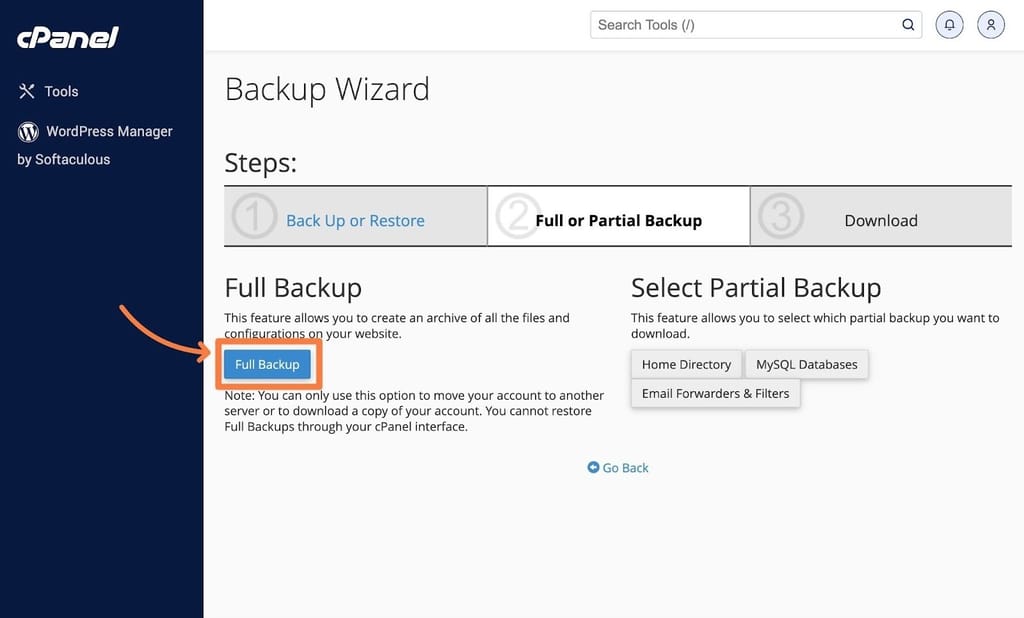Image resolution: width=1024 pixels, height=618 pixels.
Task: Choose Home Directory partial backup
Action: point(686,365)
